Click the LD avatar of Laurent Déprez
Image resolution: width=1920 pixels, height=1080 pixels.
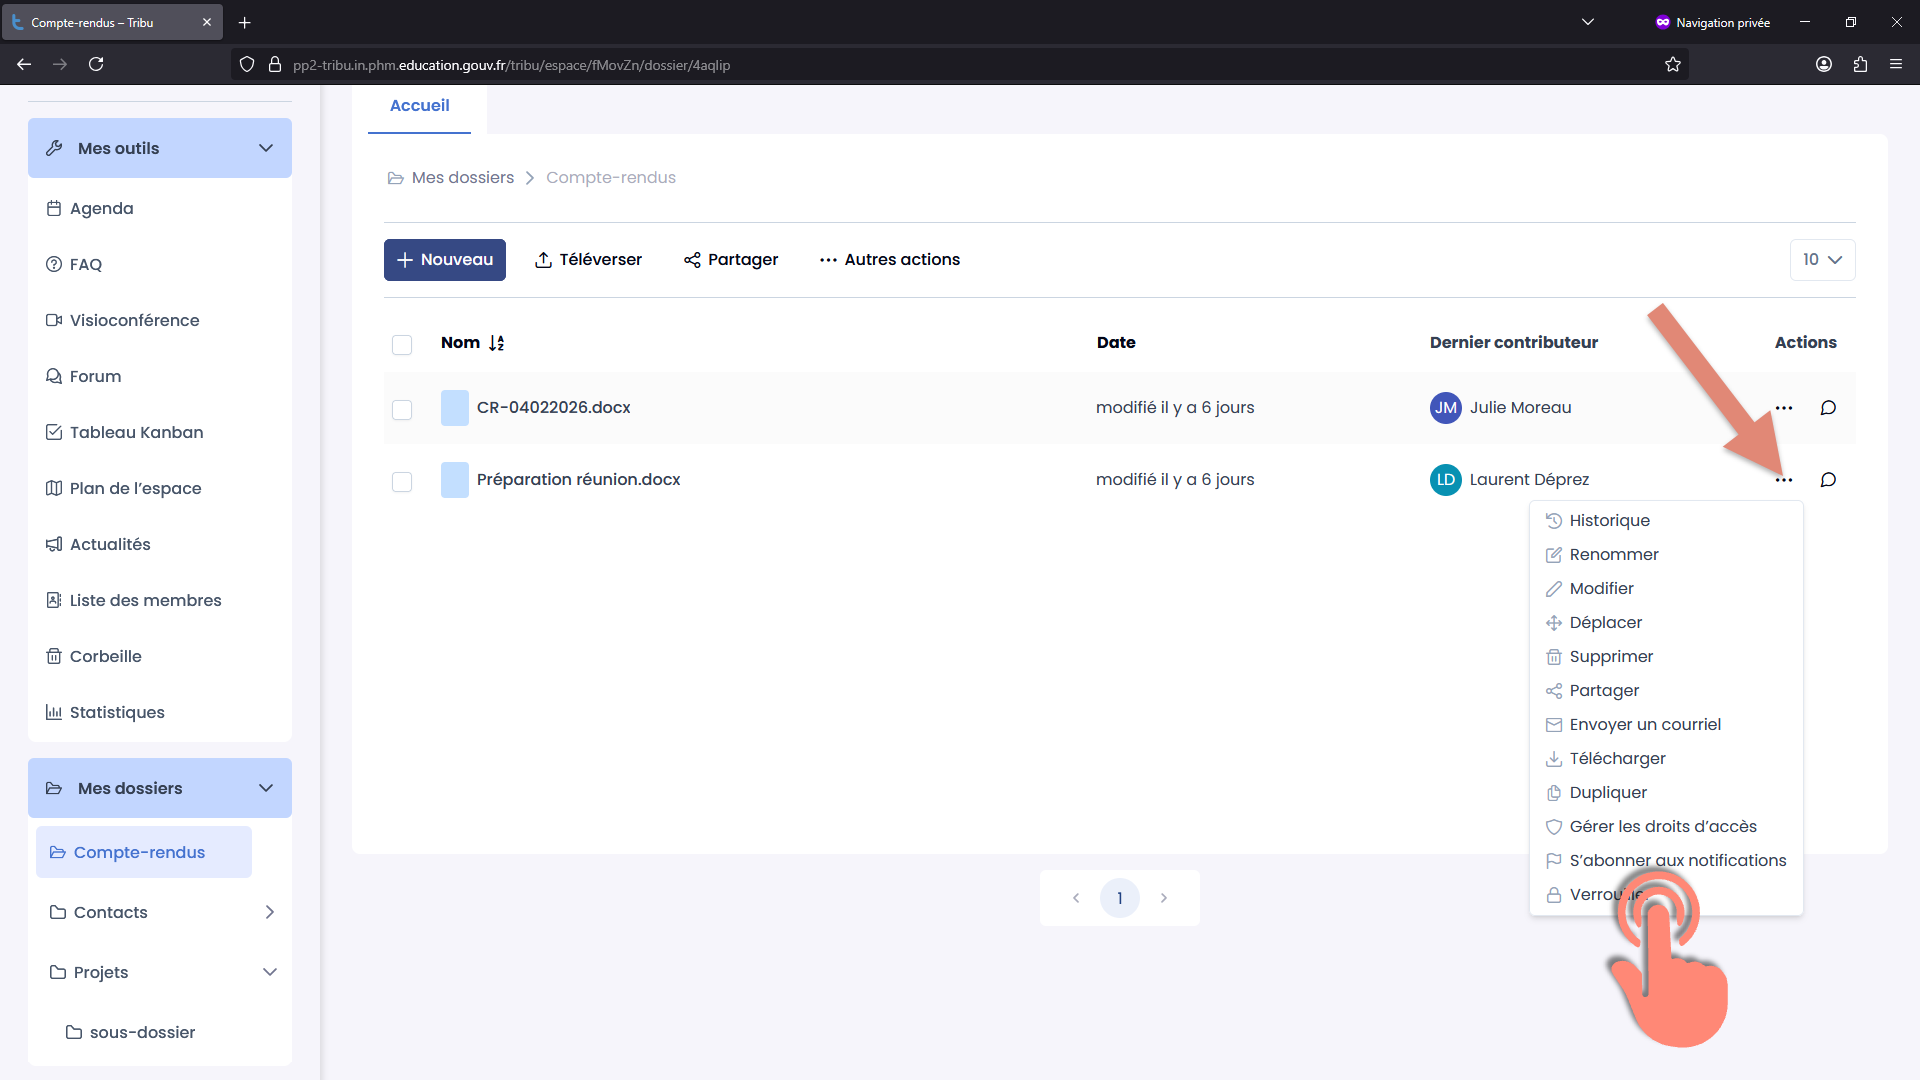[x=1446, y=480]
